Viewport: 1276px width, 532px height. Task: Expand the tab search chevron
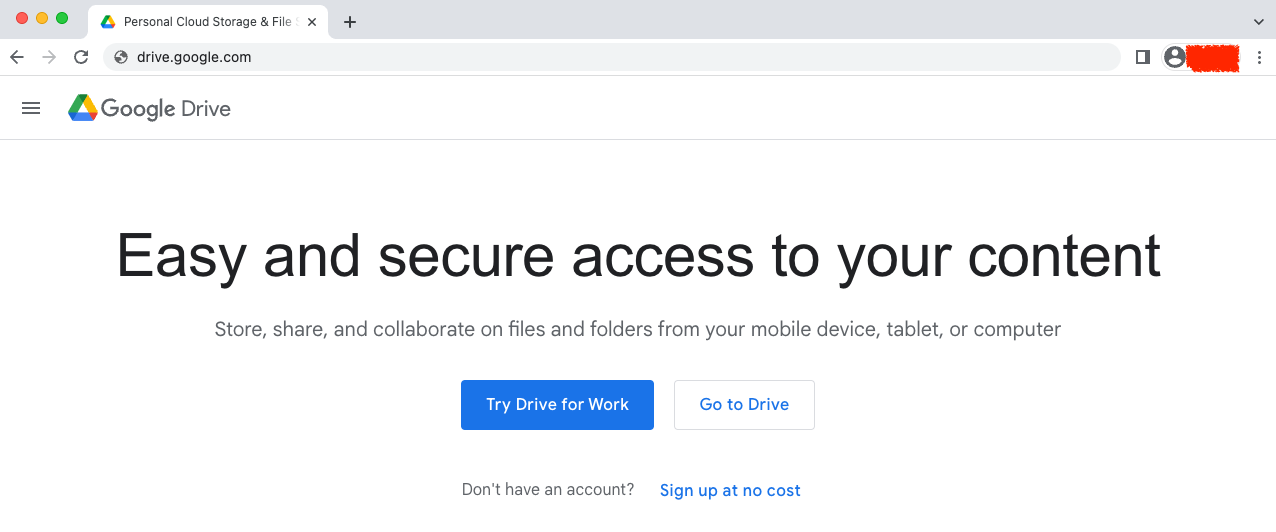[x=1258, y=21]
